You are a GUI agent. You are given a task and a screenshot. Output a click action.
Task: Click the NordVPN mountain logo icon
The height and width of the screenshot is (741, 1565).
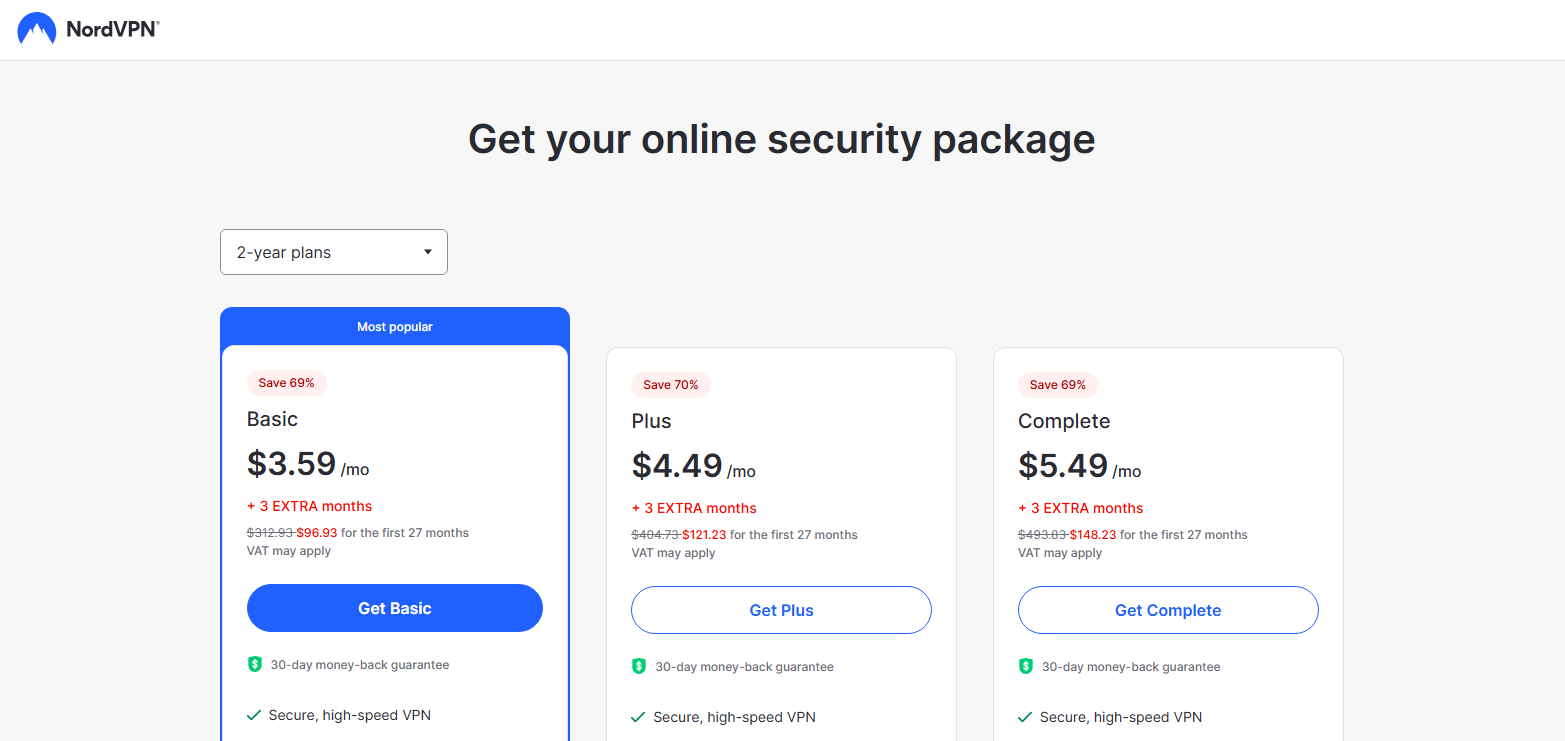click(37, 29)
